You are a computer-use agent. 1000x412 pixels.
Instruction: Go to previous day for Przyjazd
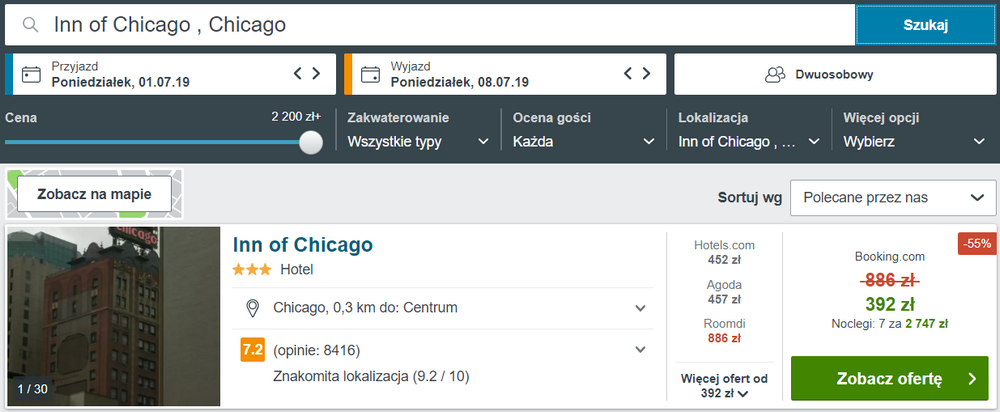(x=297, y=73)
